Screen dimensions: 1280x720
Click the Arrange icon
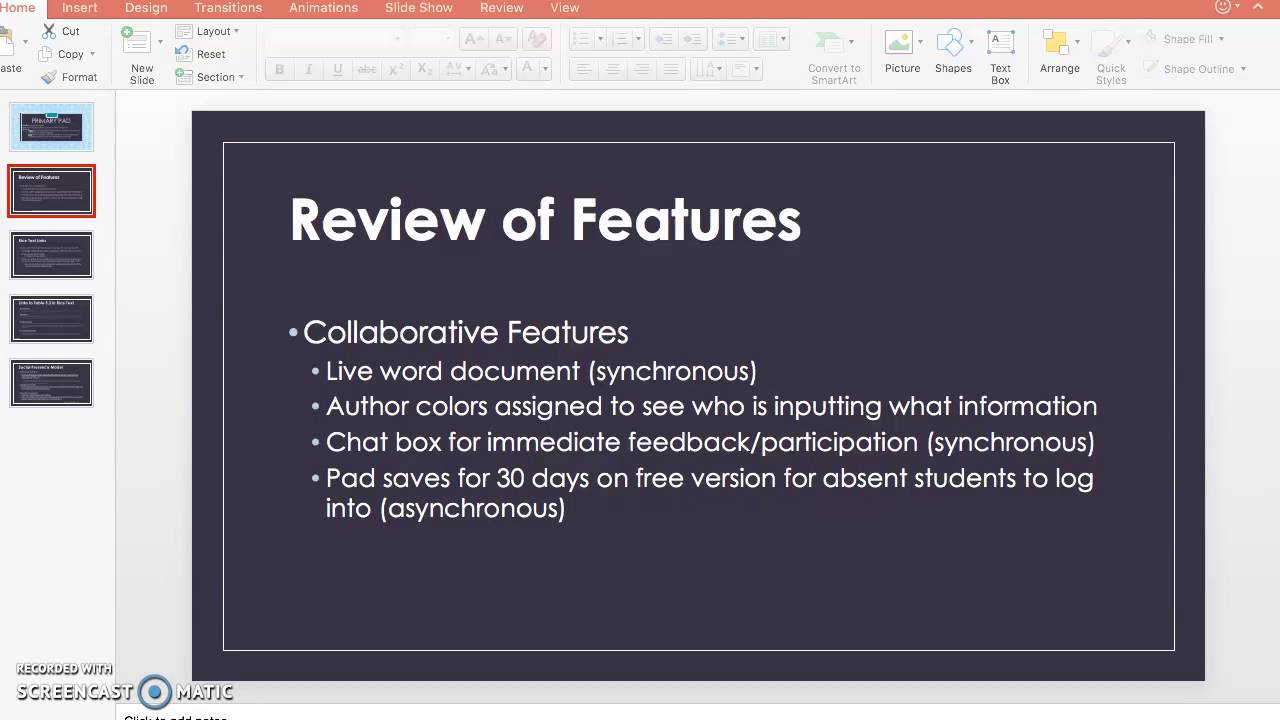(1055, 42)
